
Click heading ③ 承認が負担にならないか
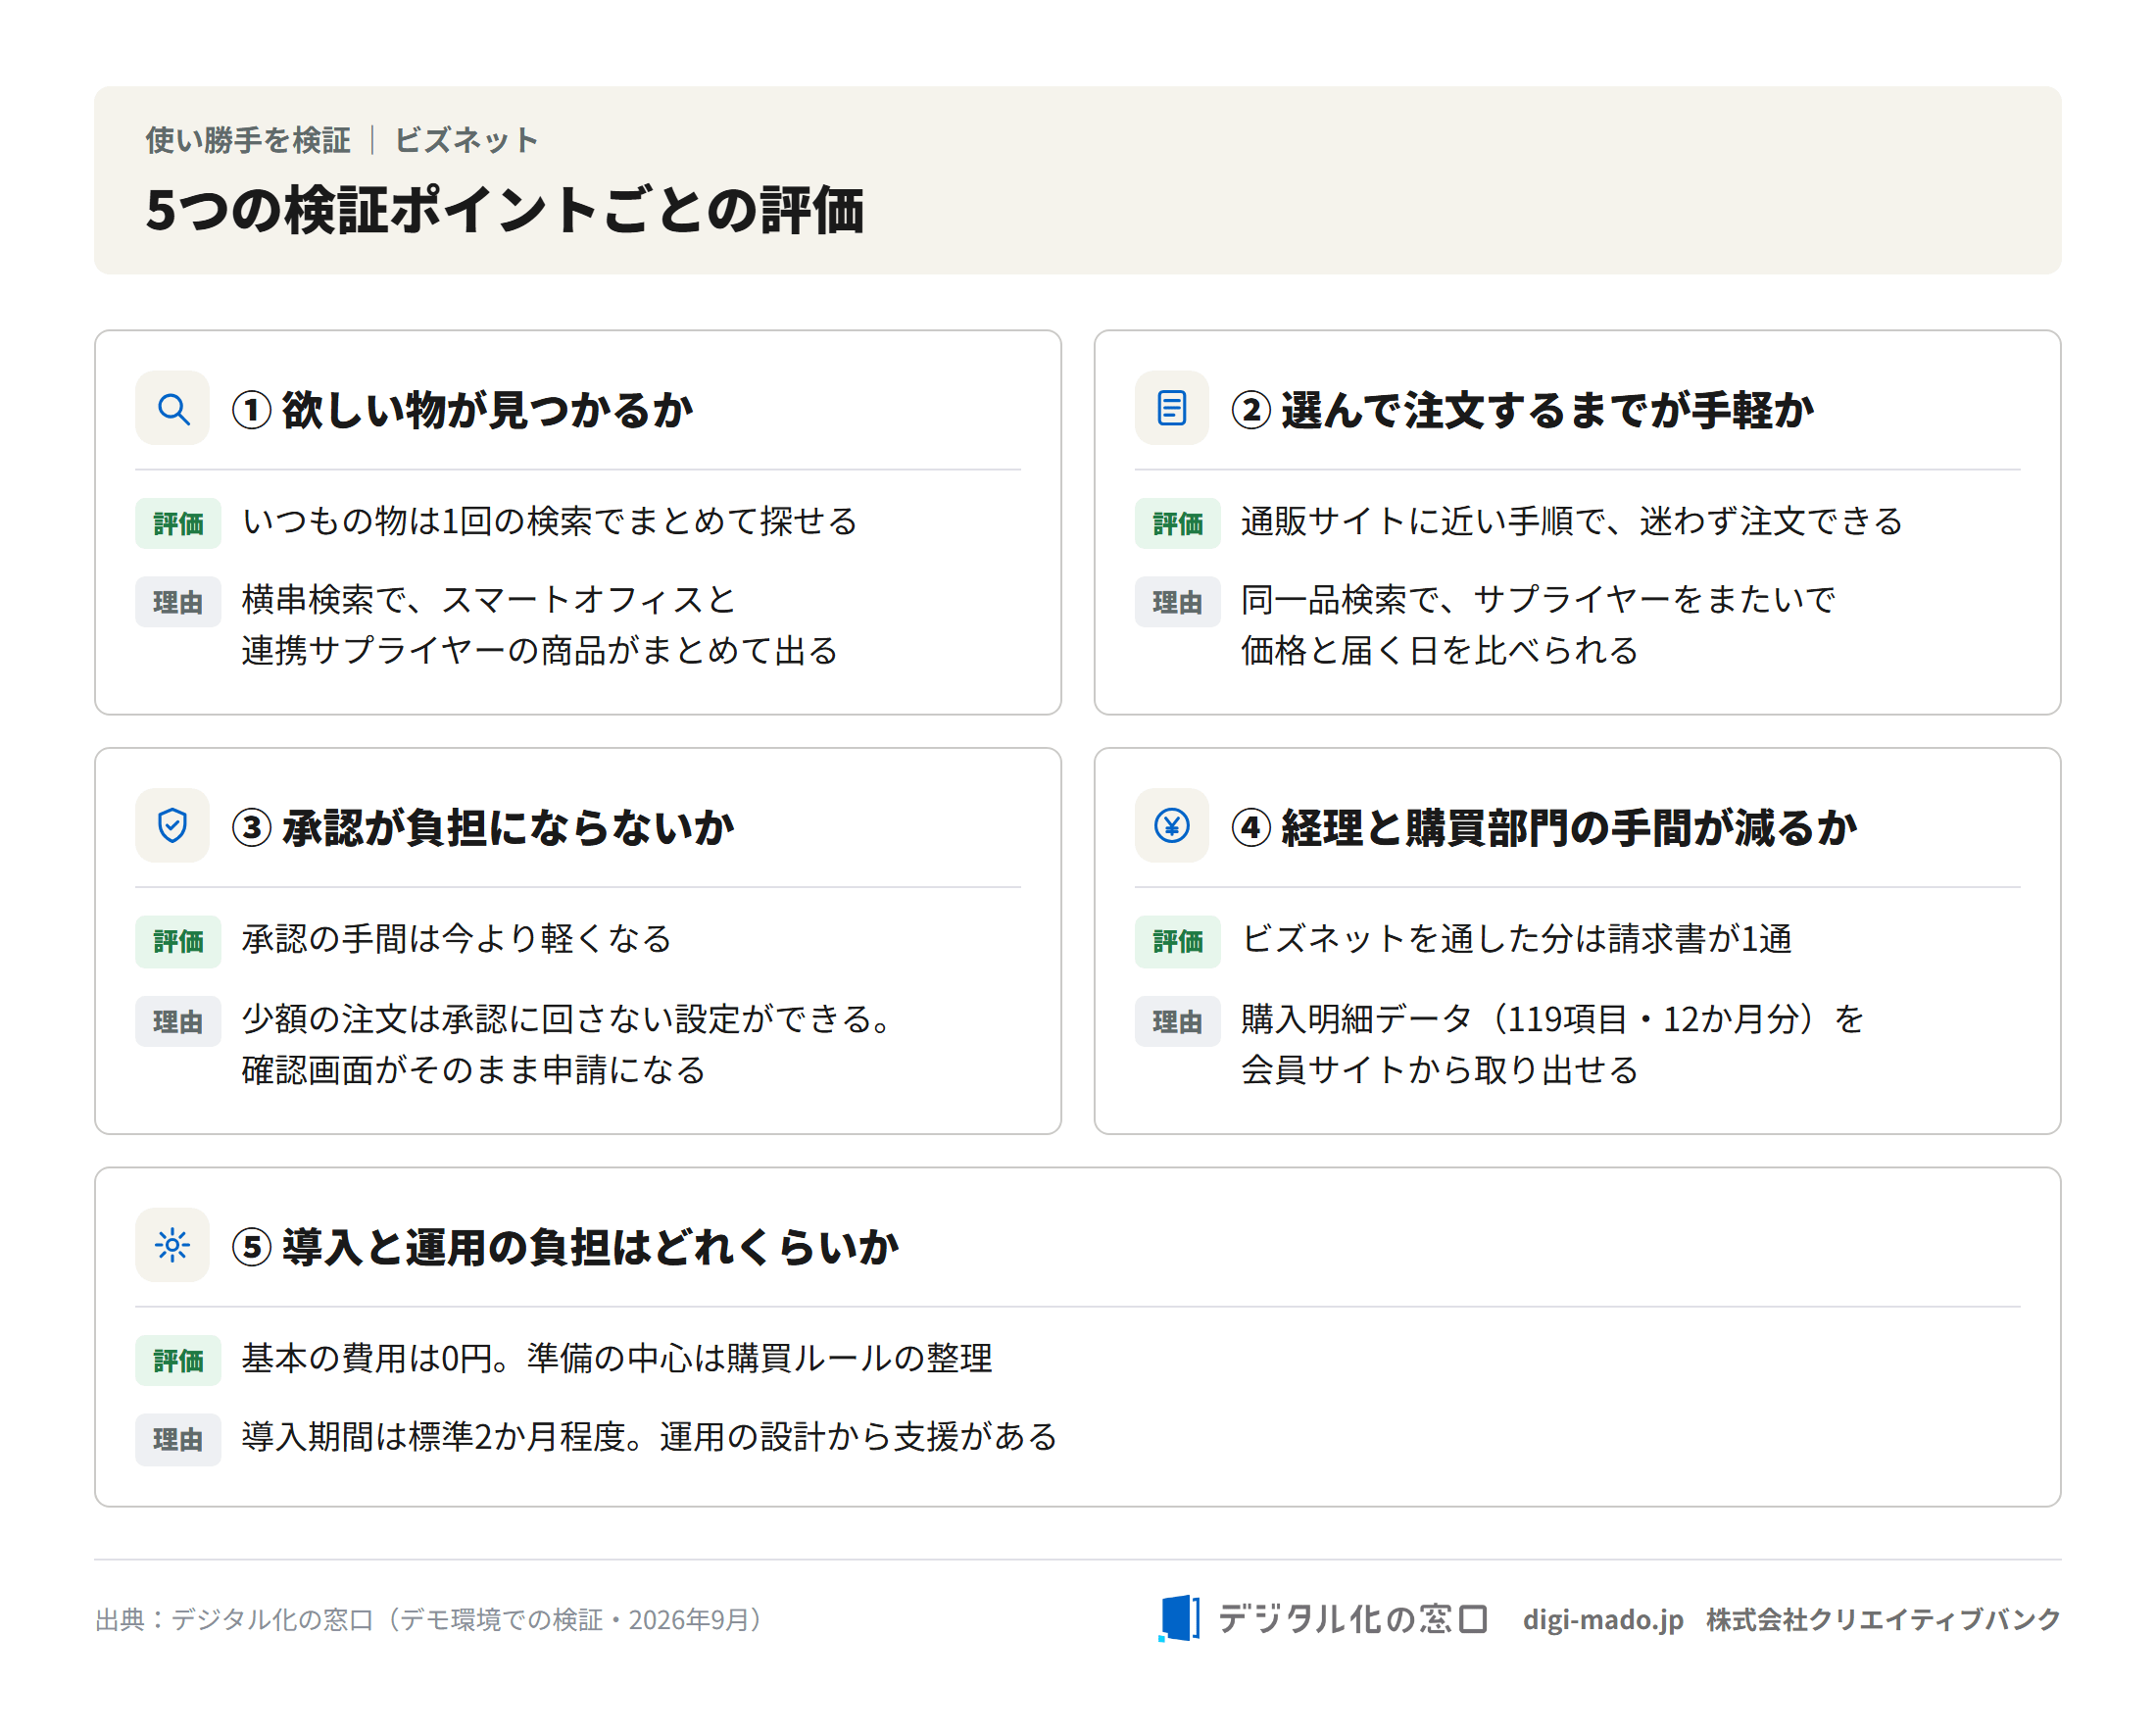(483, 827)
